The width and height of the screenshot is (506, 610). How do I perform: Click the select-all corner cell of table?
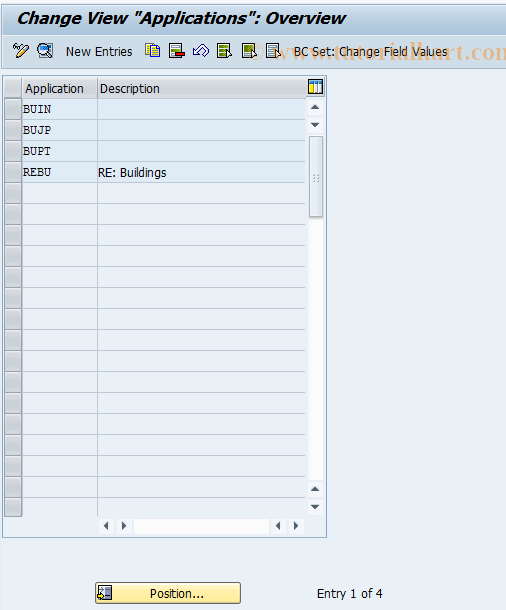[13, 88]
